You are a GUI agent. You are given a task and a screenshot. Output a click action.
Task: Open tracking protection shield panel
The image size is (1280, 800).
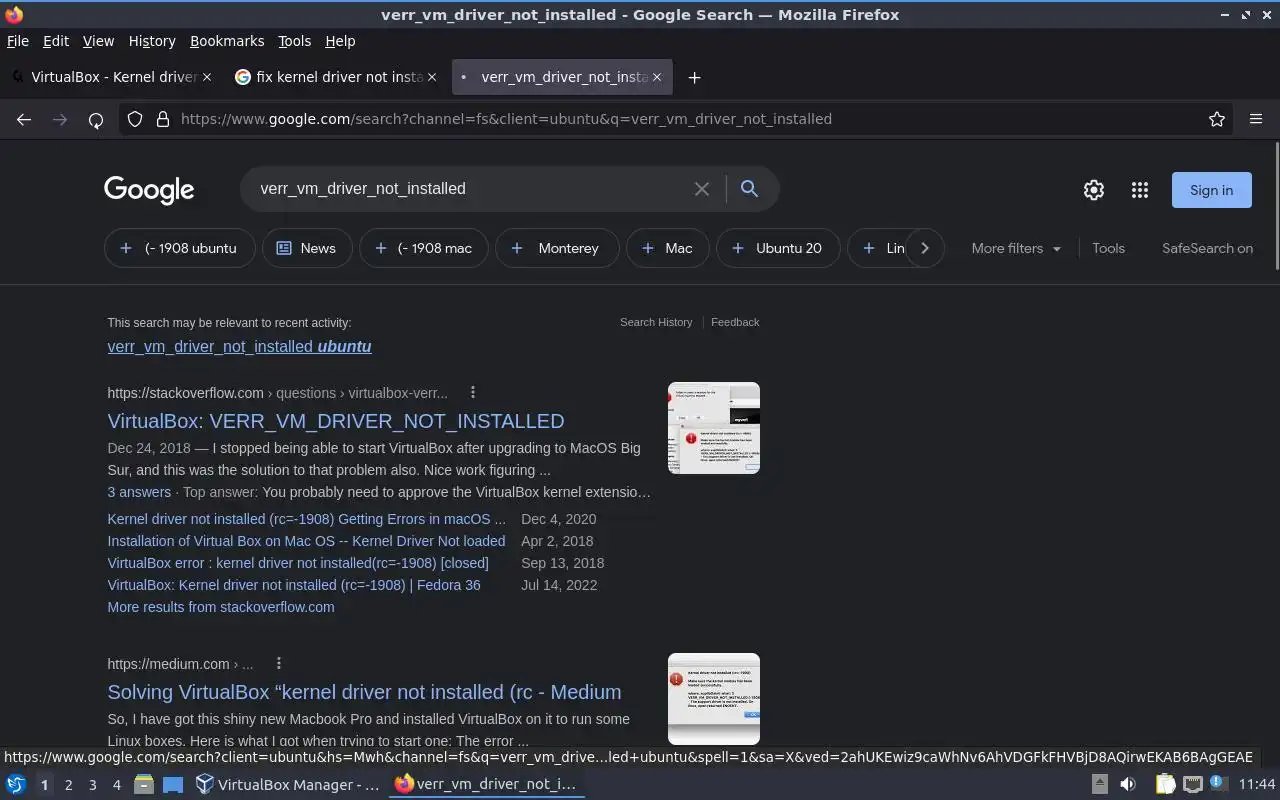pyautogui.click(x=136, y=119)
